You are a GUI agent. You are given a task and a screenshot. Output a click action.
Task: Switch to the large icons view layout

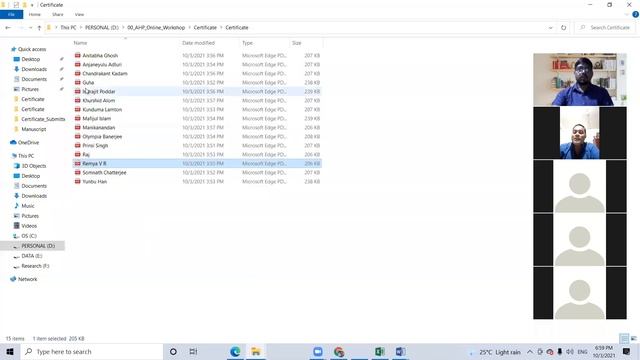634,338
